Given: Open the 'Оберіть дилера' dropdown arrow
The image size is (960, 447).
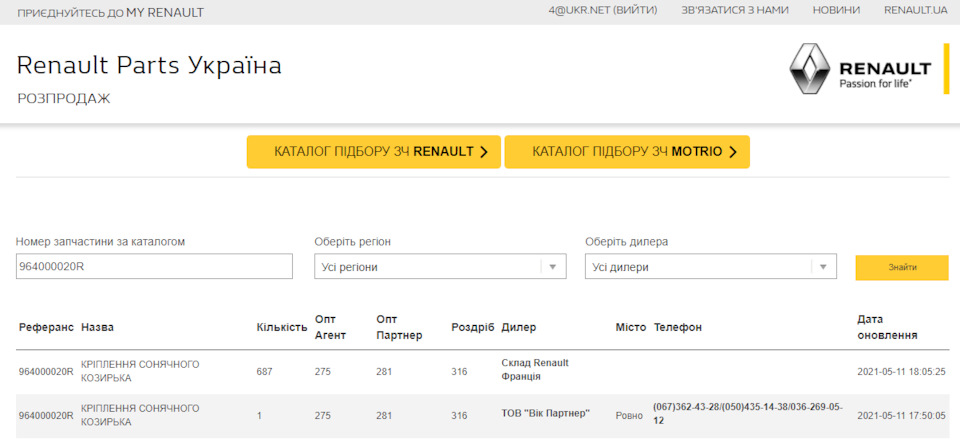Looking at the screenshot, I should pyautogui.click(x=823, y=267).
